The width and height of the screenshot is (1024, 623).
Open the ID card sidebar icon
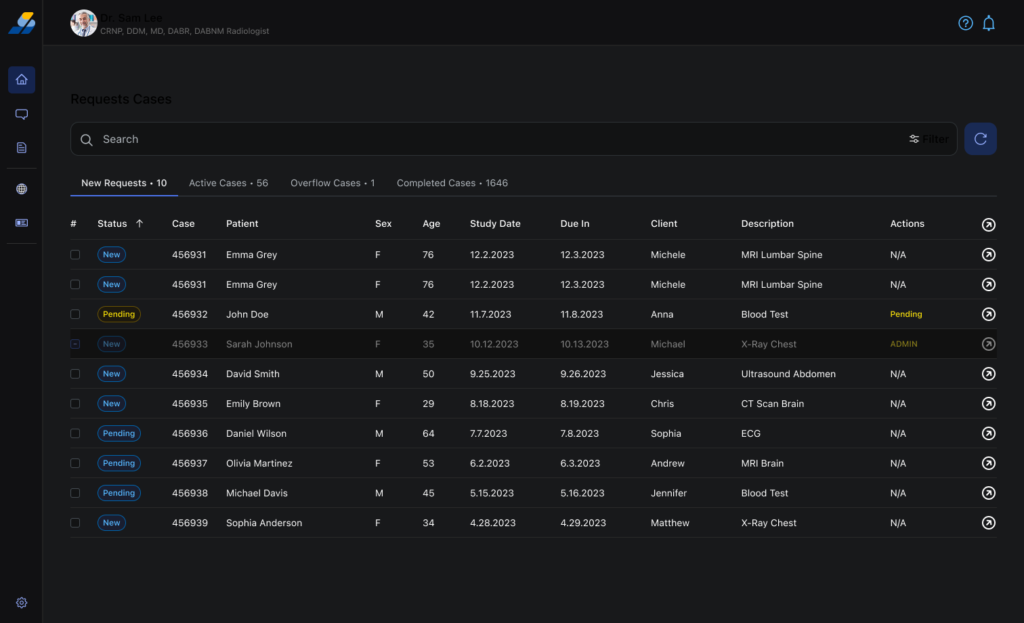(x=21, y=223)
